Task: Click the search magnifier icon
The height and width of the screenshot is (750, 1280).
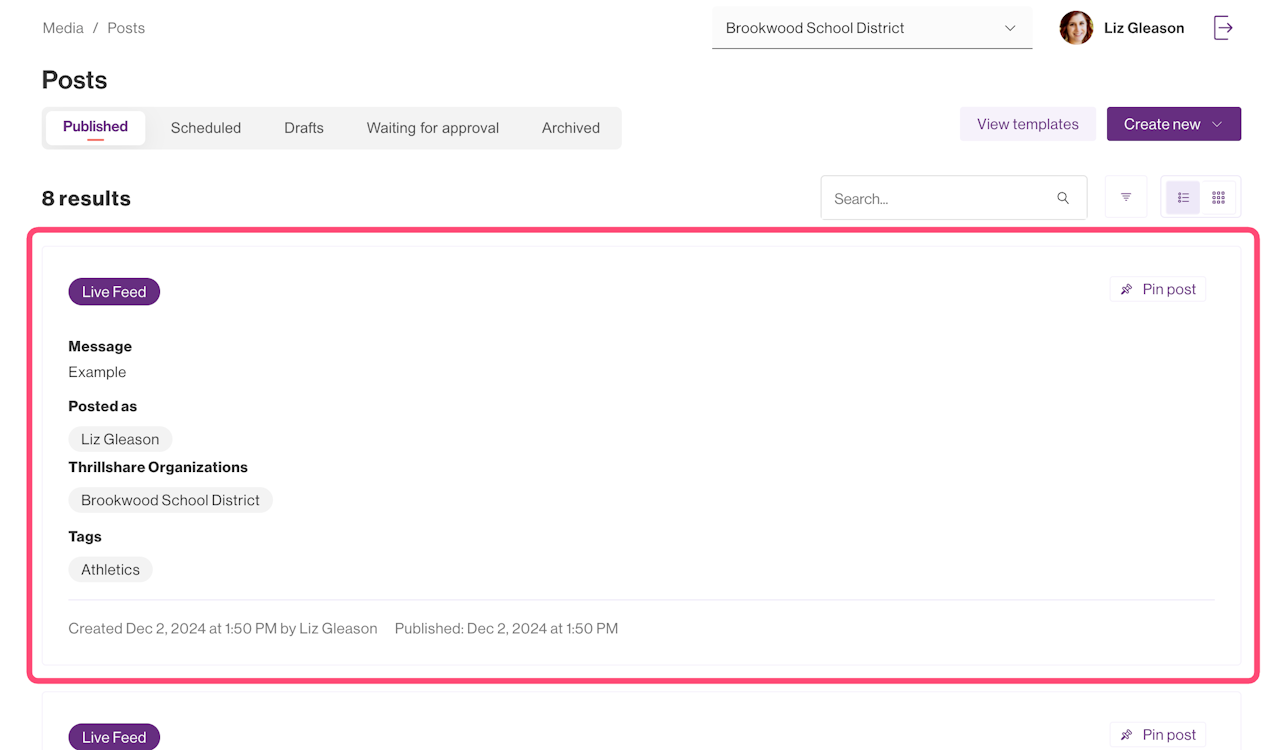Action: click(1063, 198)
